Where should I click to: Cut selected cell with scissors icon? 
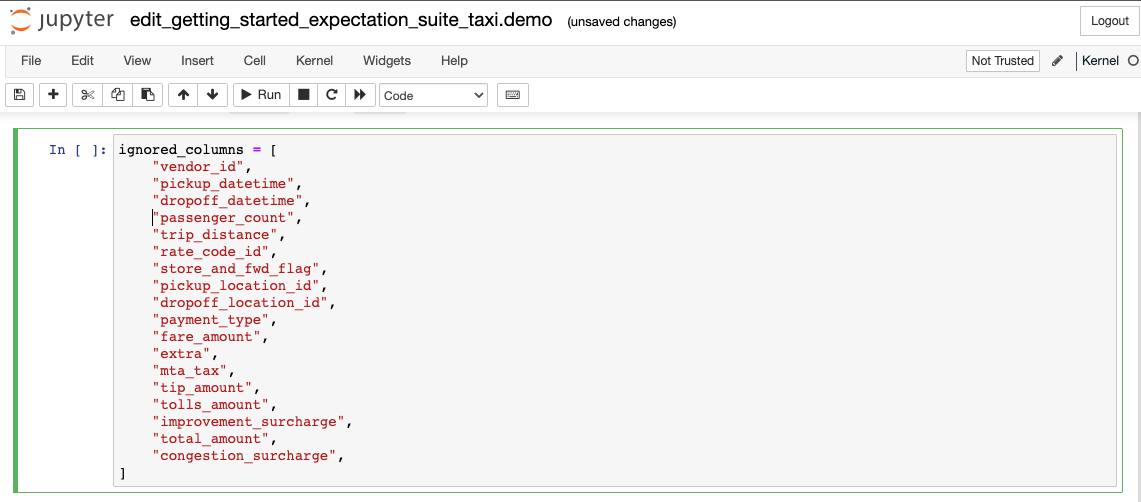[87, 95]
